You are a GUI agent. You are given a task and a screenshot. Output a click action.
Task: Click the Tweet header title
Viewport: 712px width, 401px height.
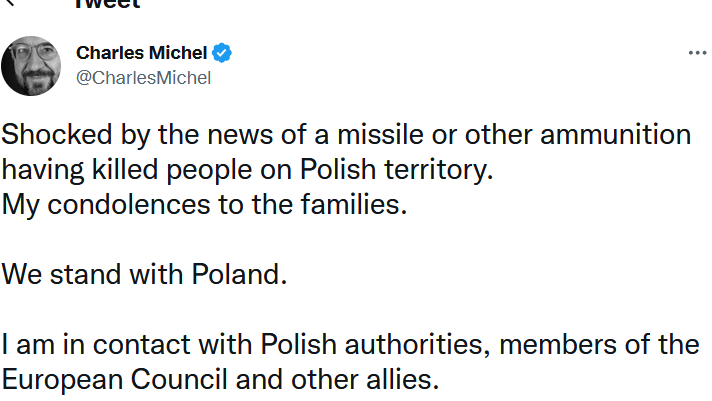pos(107,4)
